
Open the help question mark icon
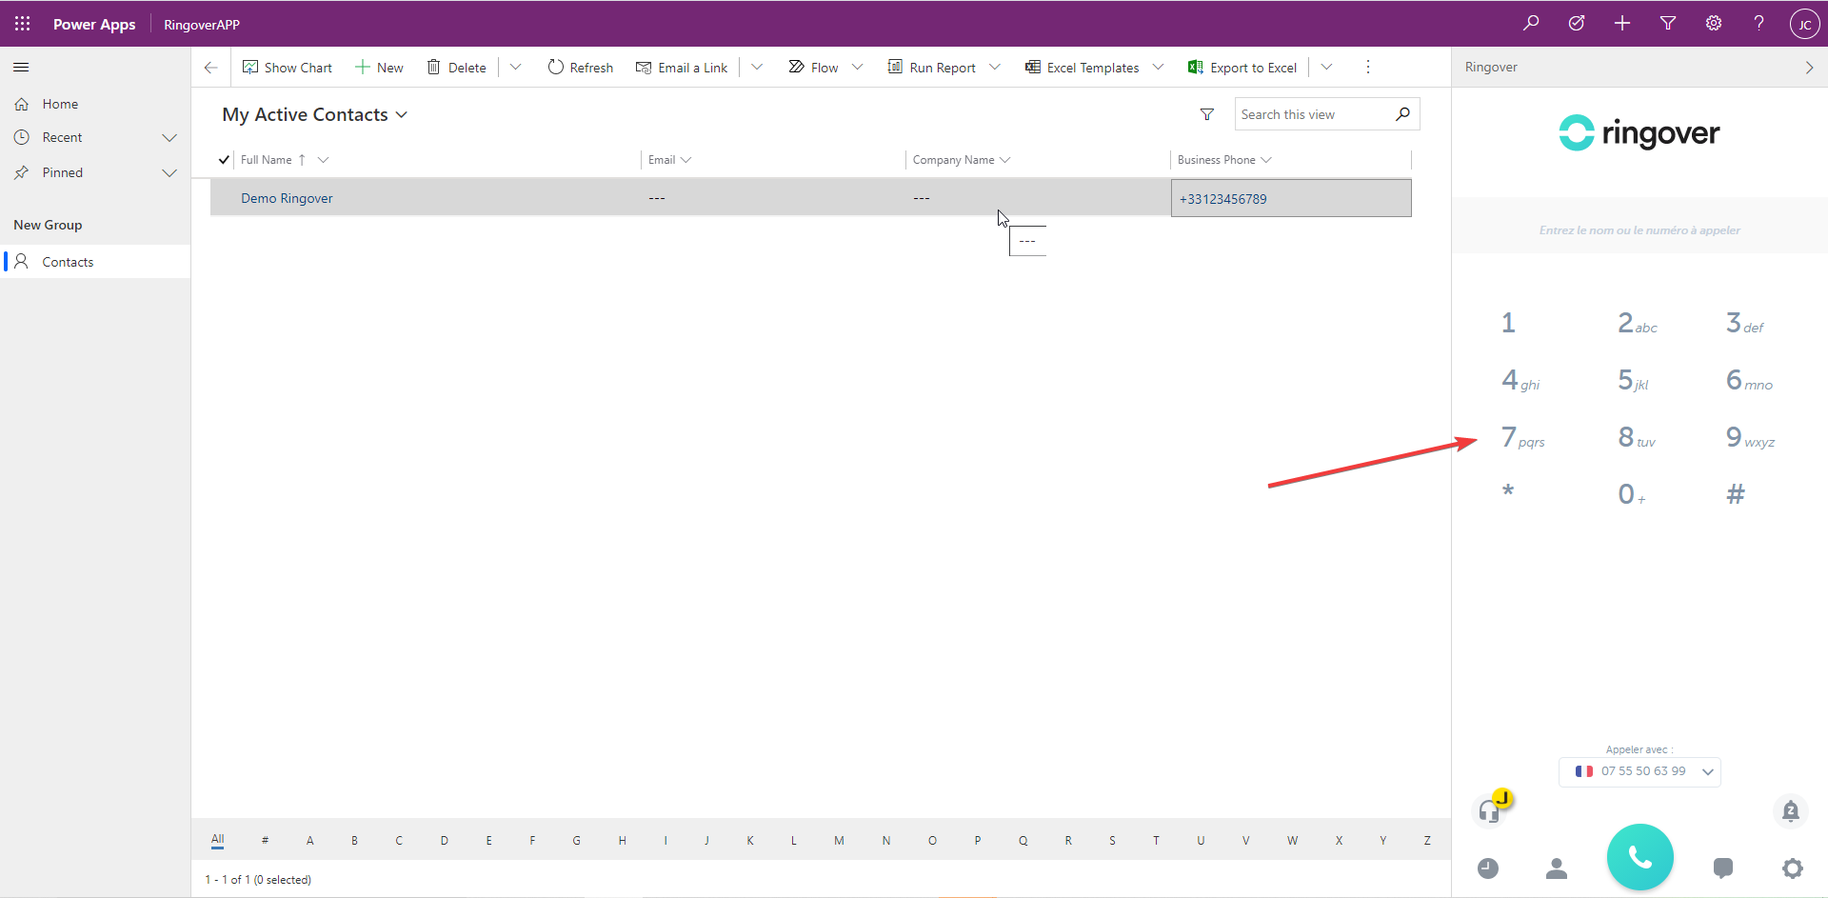[x=1759, y=23]
